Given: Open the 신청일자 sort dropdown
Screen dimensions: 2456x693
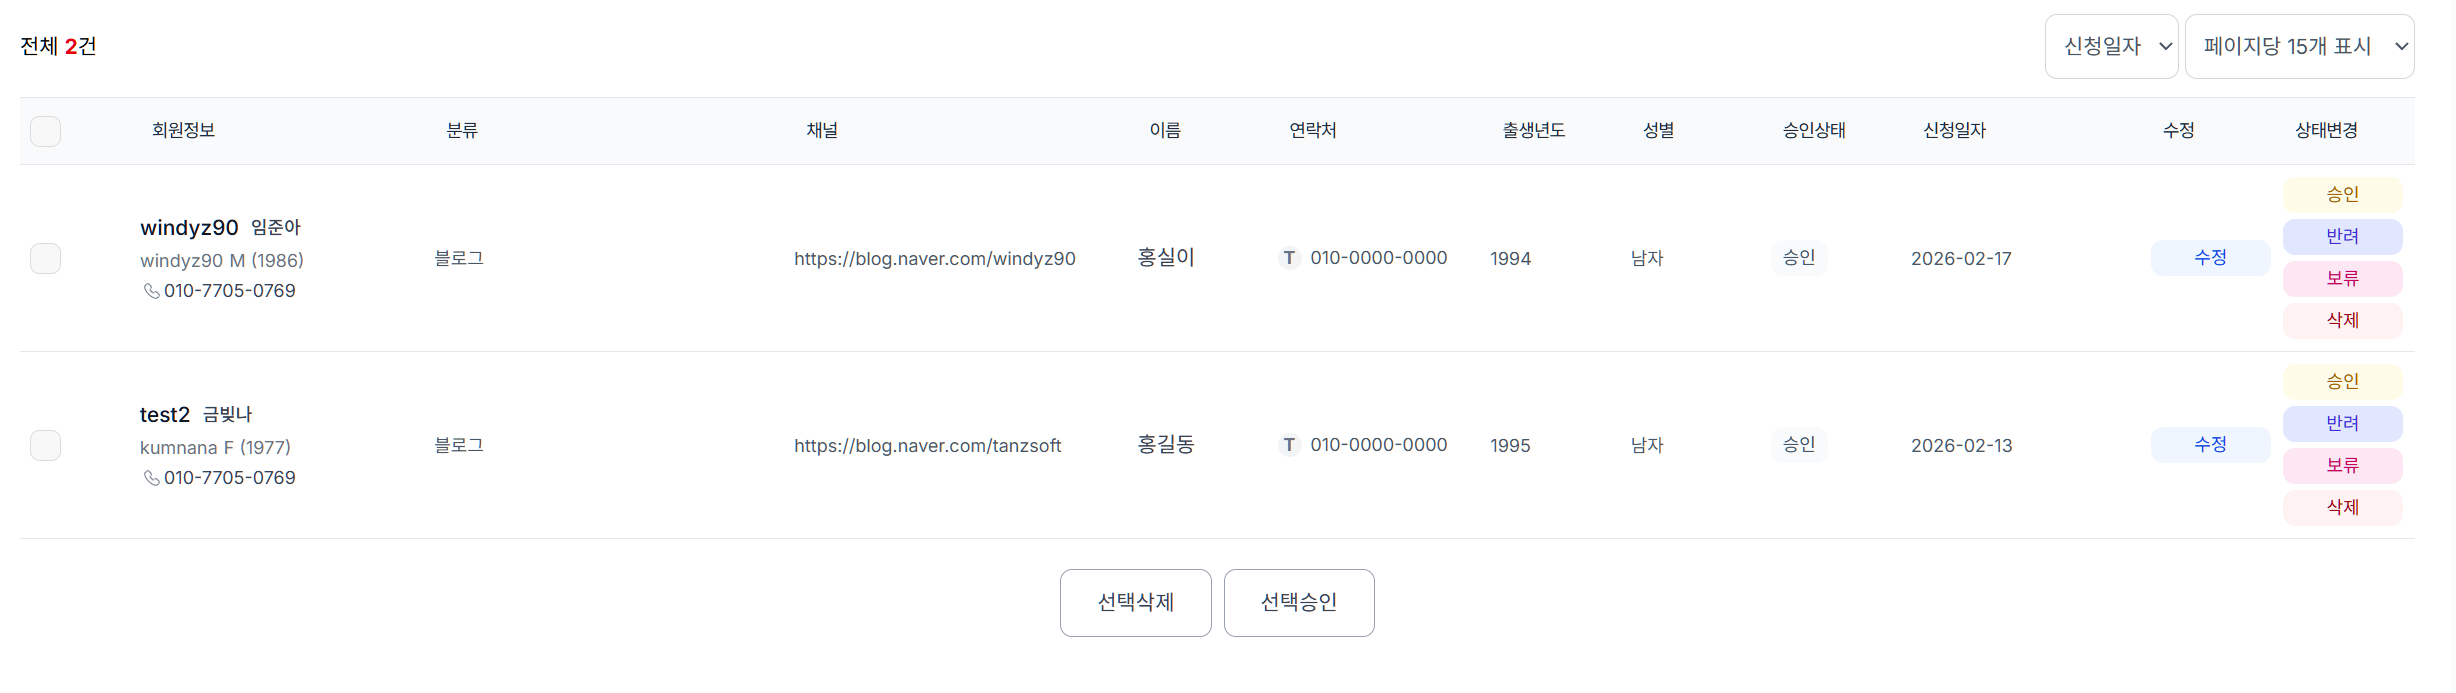Looking at the screenshot, I should pyautogui.click(x=2112, y=46).
